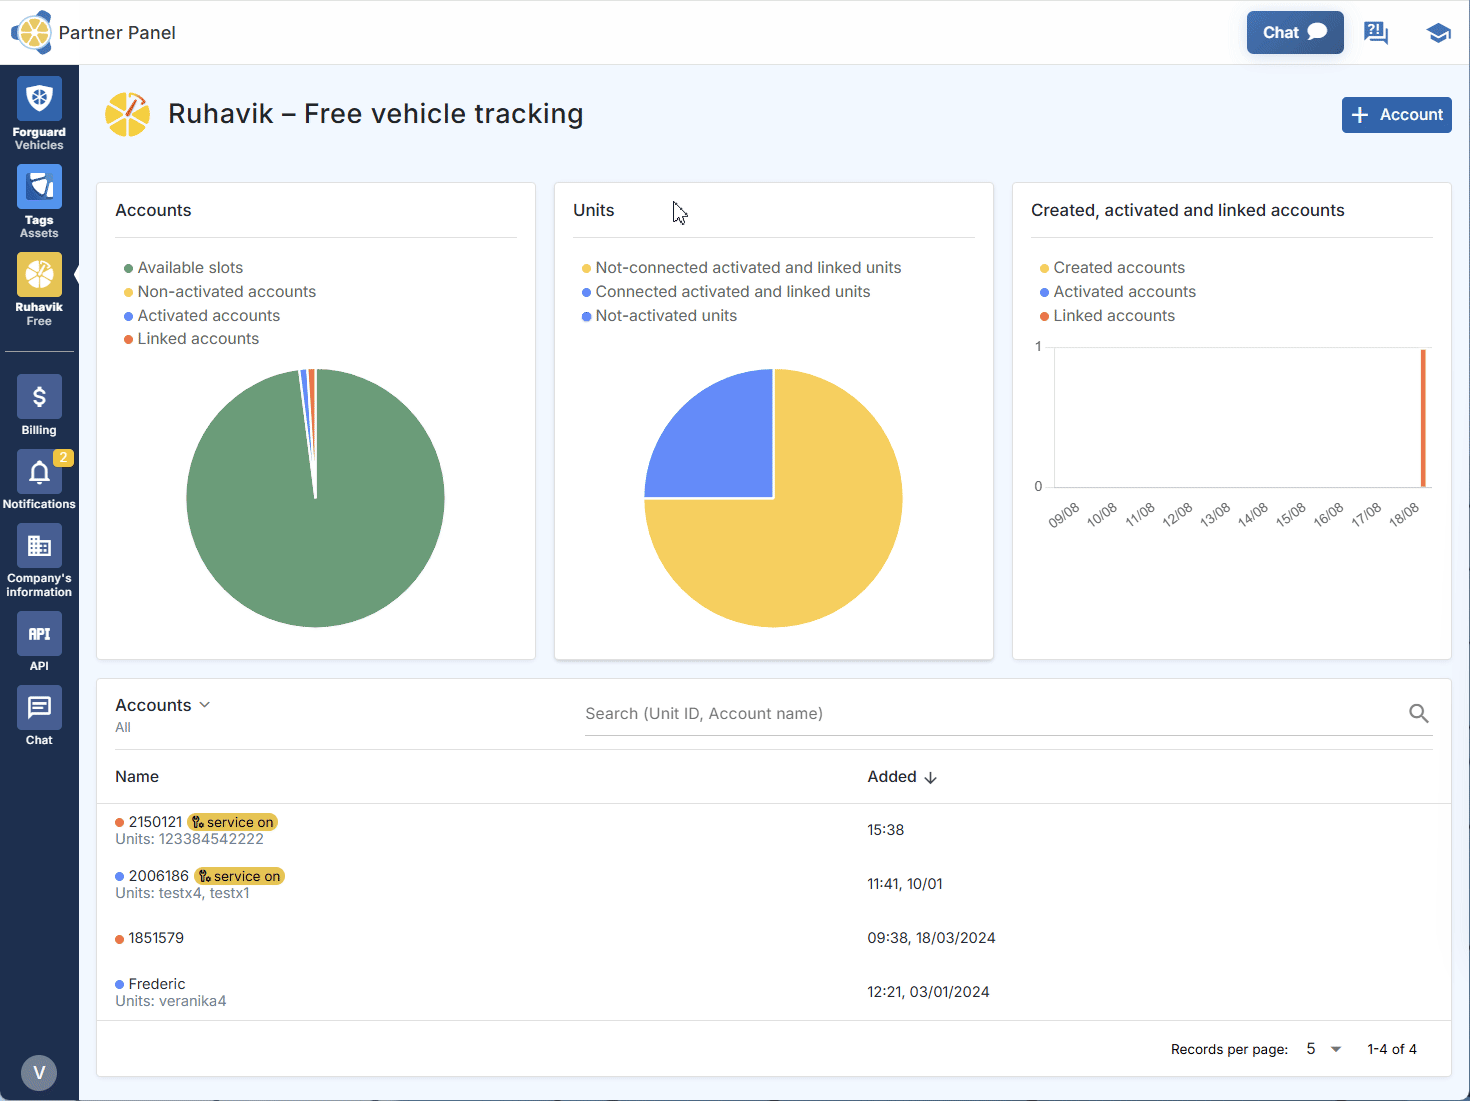This screenshot has width=1470, height=1101.
Task: Toggle Not-activated units legend item
Action: point(665,316)
